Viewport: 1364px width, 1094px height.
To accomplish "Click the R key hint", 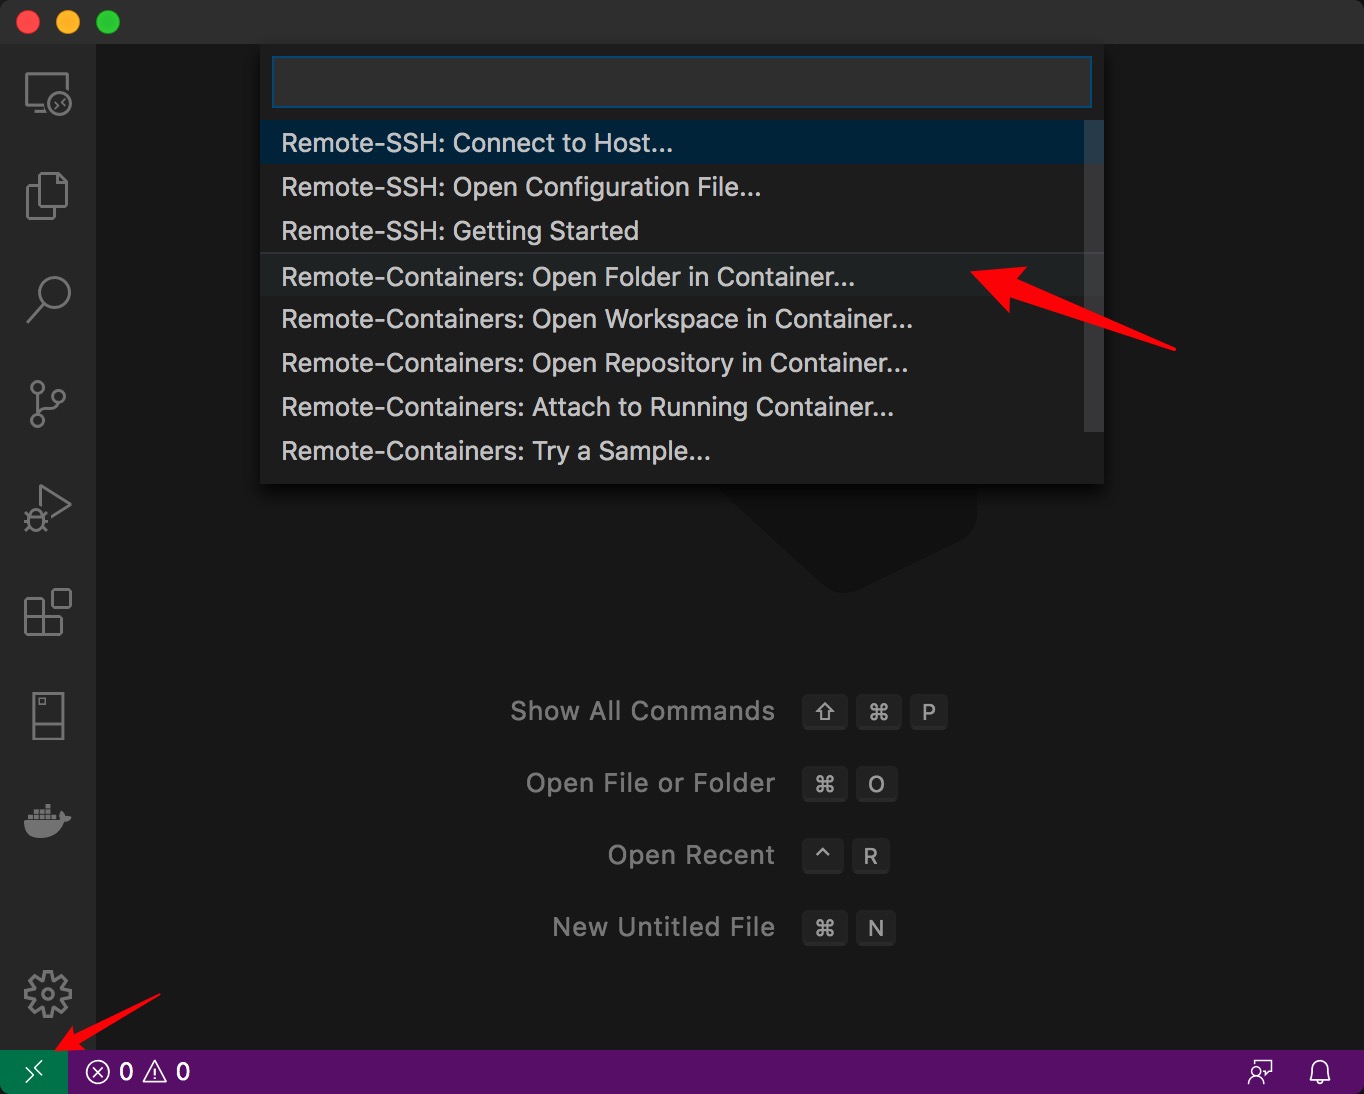I will click(871, 856).
